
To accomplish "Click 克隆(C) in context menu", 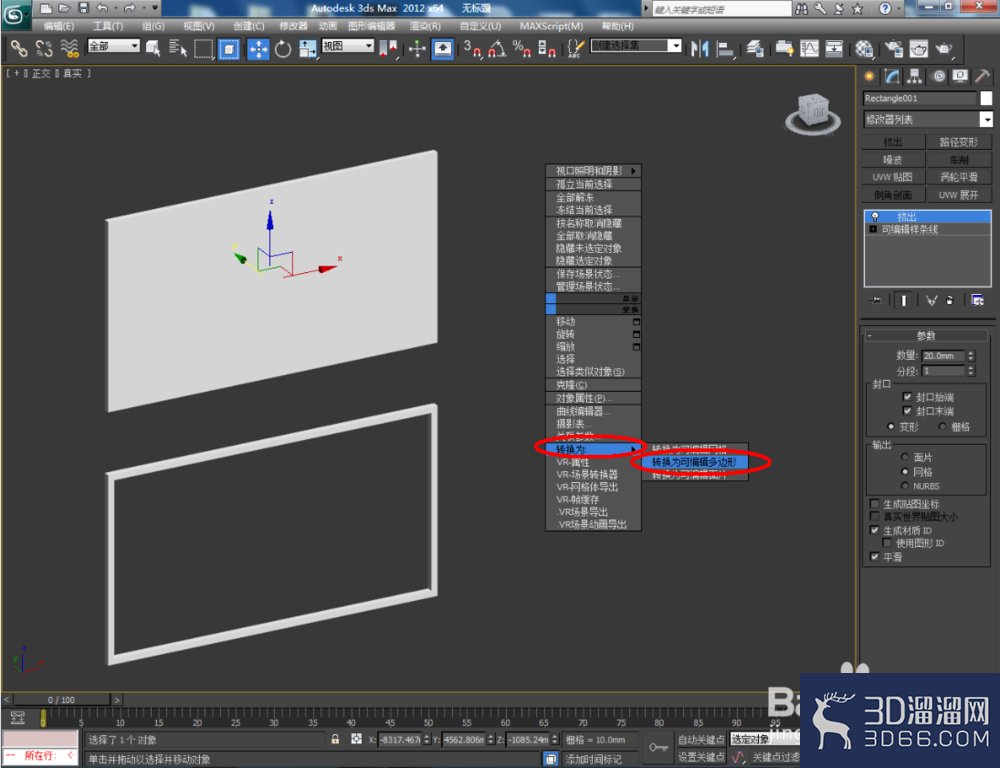I will pos(593,385).
